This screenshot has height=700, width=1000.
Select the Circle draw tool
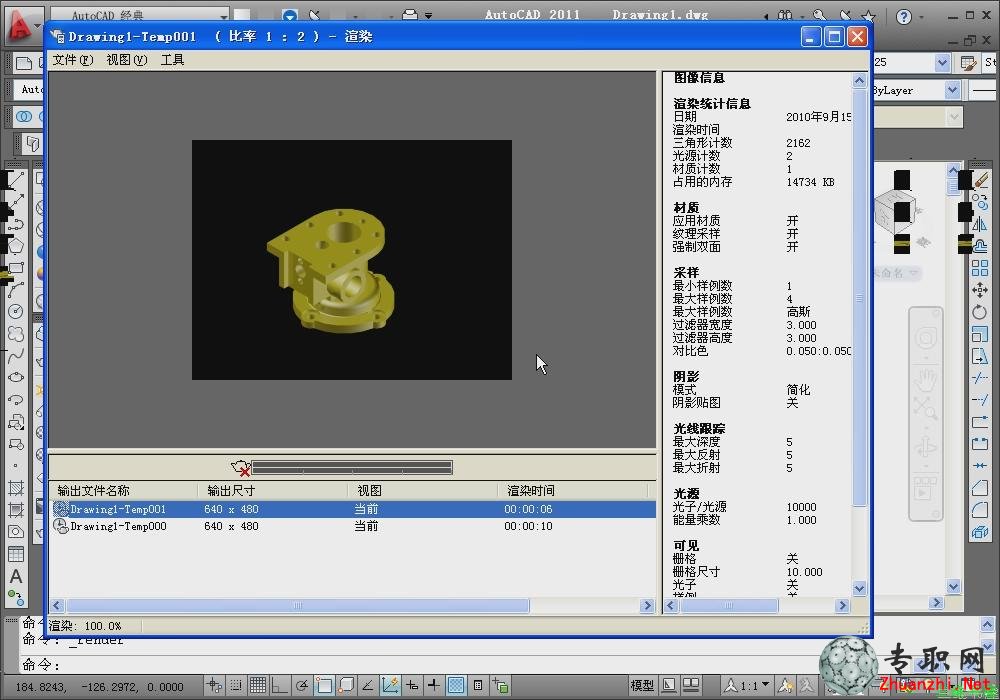[15, 311]
